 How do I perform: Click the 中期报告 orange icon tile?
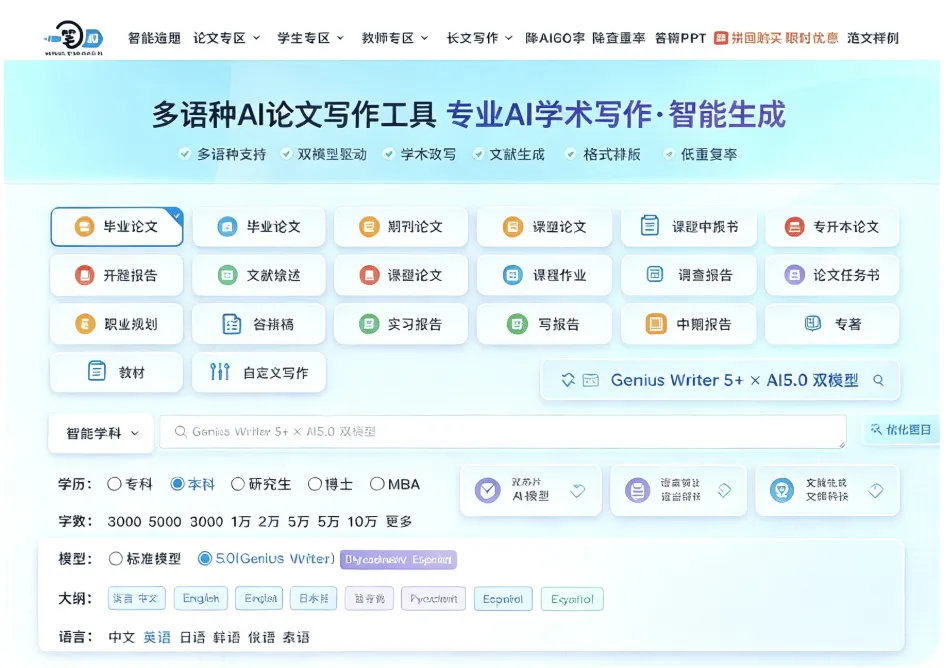coord(688,324)
